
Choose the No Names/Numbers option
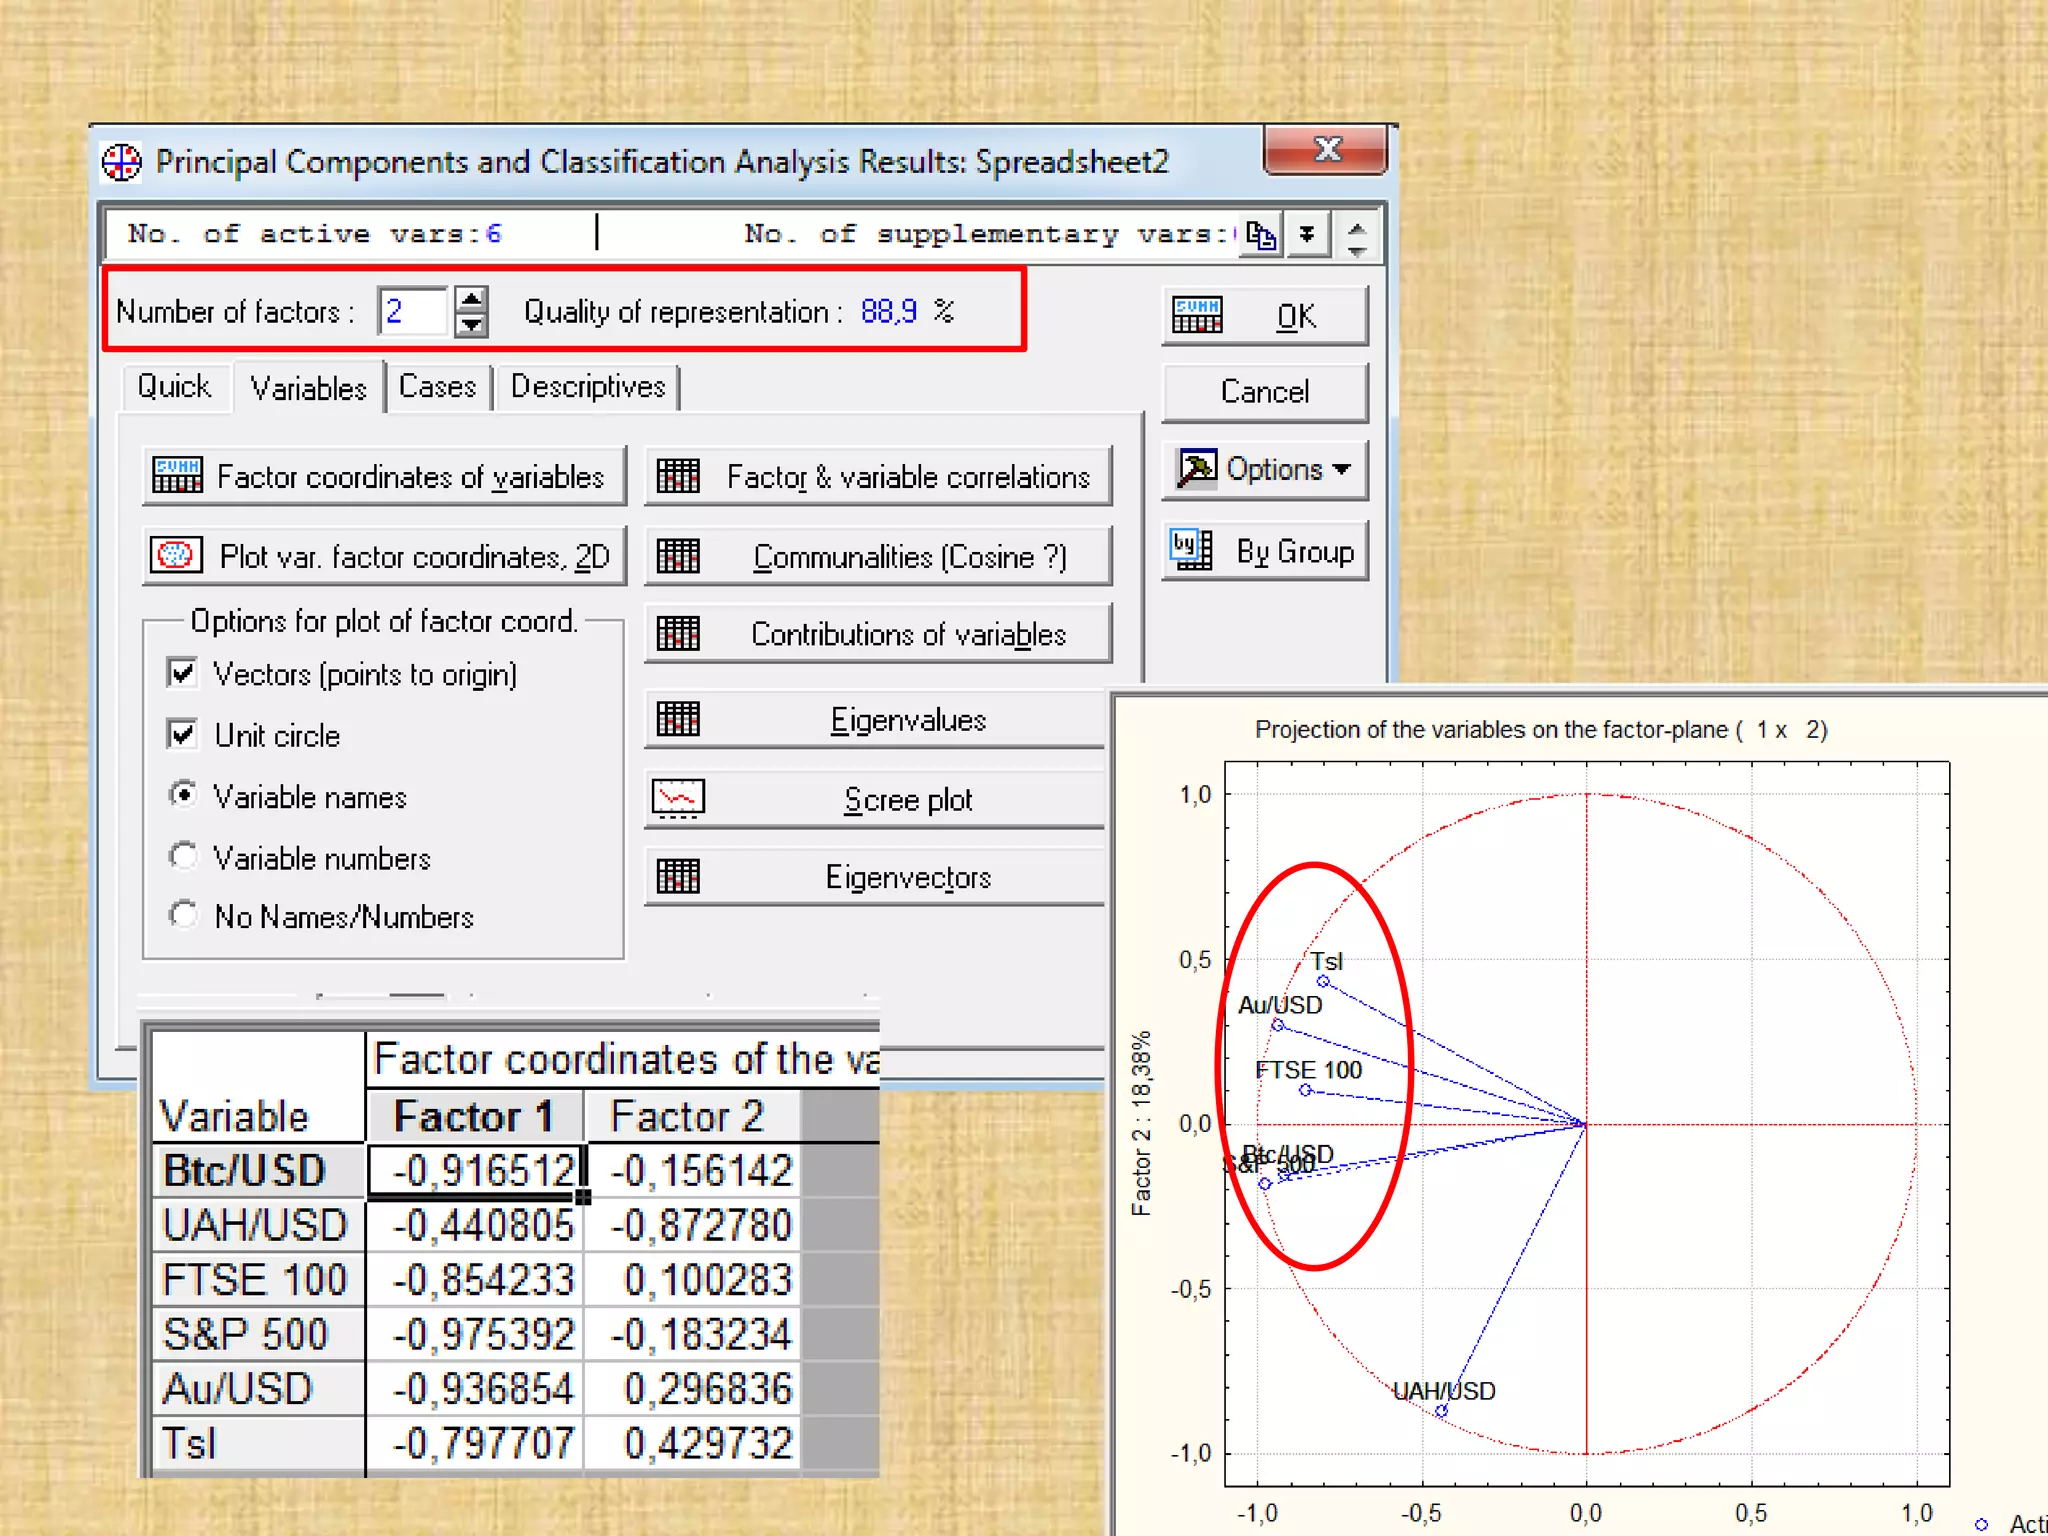pyautogui.click(x=183, y=915)
